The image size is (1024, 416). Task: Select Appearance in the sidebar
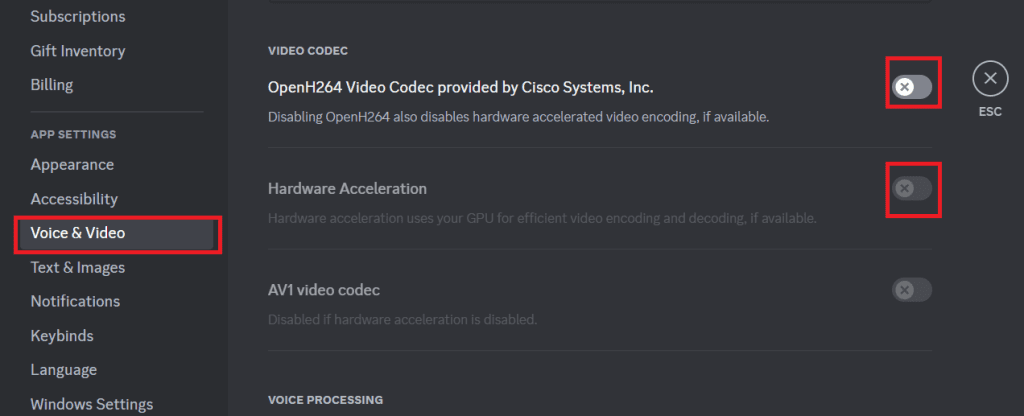tap(72, 165)
